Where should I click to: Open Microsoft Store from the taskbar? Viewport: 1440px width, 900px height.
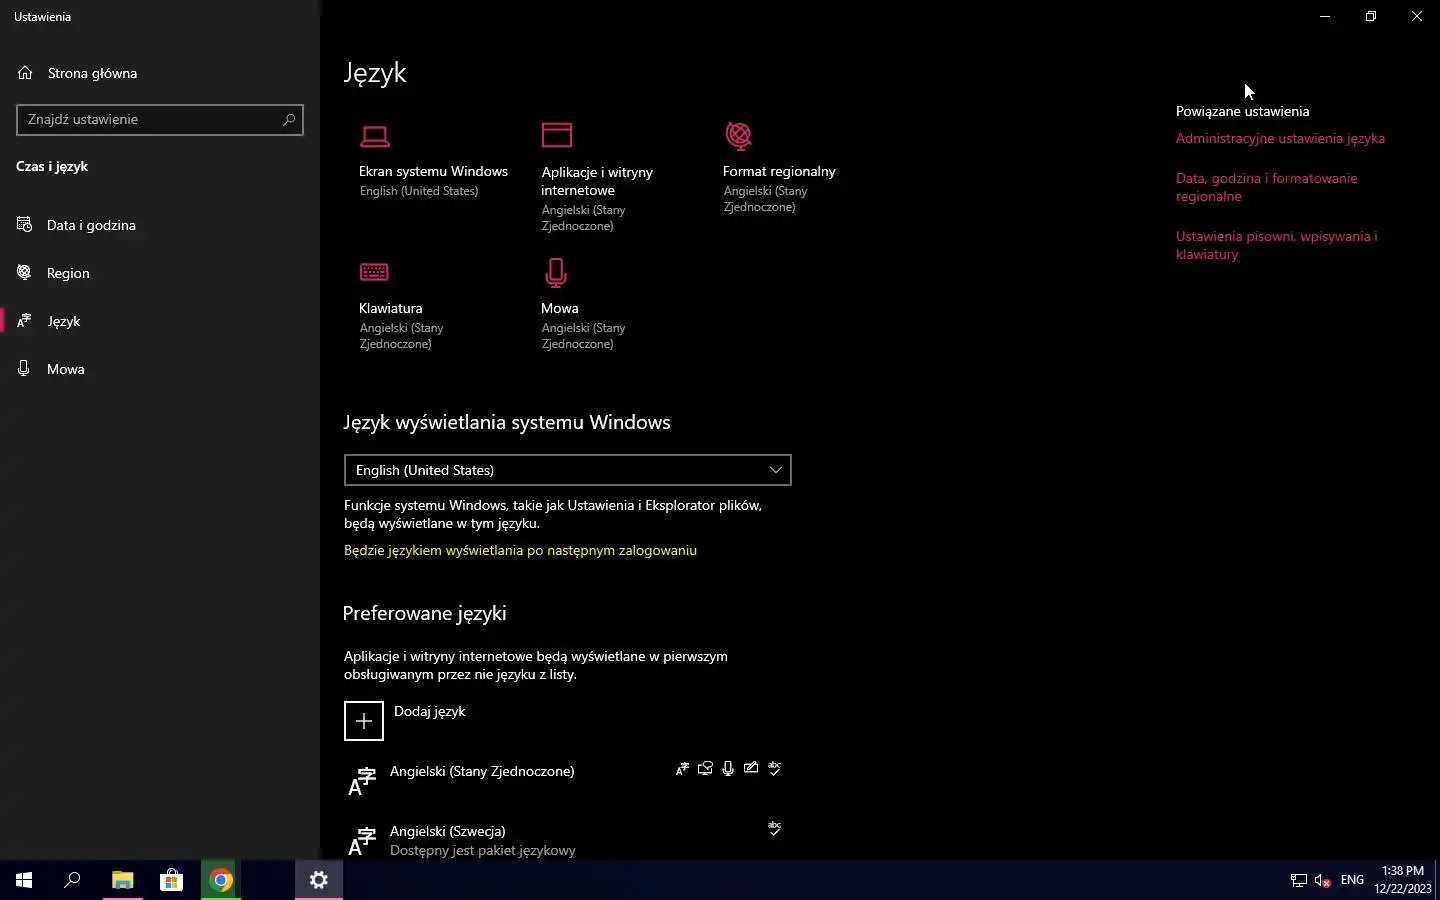(171, 880)
